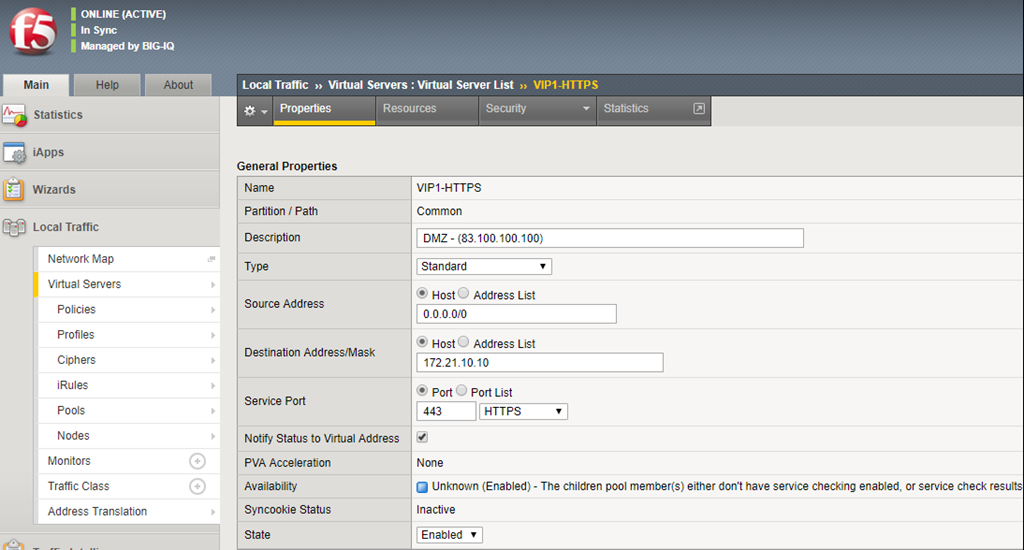Expand the Virtual Servers submenu arrow
Viewport: 1024px width, 550px height.
213,285
